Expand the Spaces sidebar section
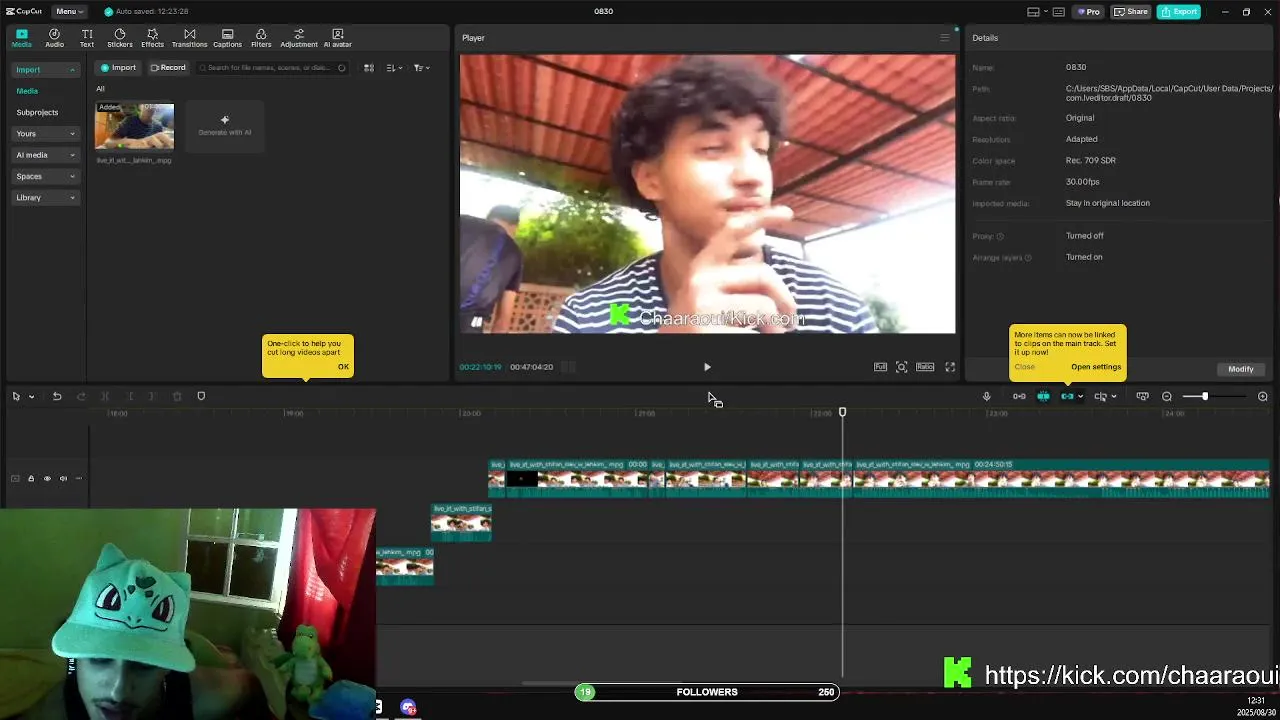 click(45, 176)
